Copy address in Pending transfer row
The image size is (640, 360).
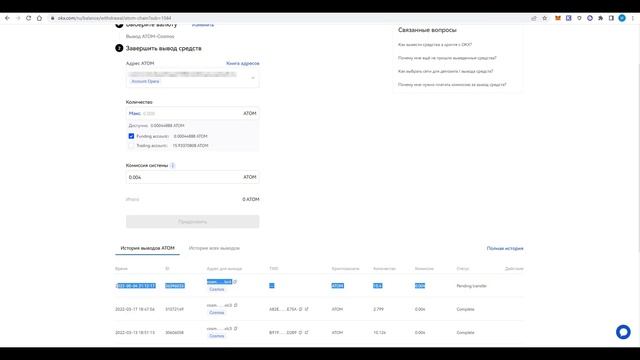click(235, 282)
